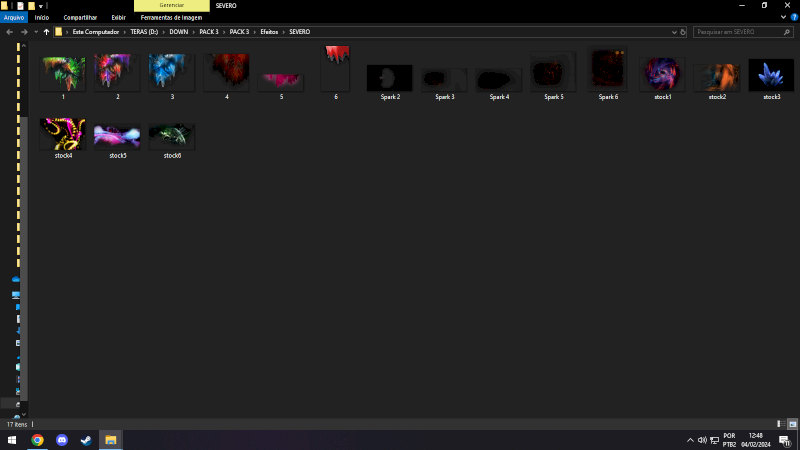Viewport: 800px width, 450px height.
Task: Click Este Computador in address bar
Action: tap(95, 32)
